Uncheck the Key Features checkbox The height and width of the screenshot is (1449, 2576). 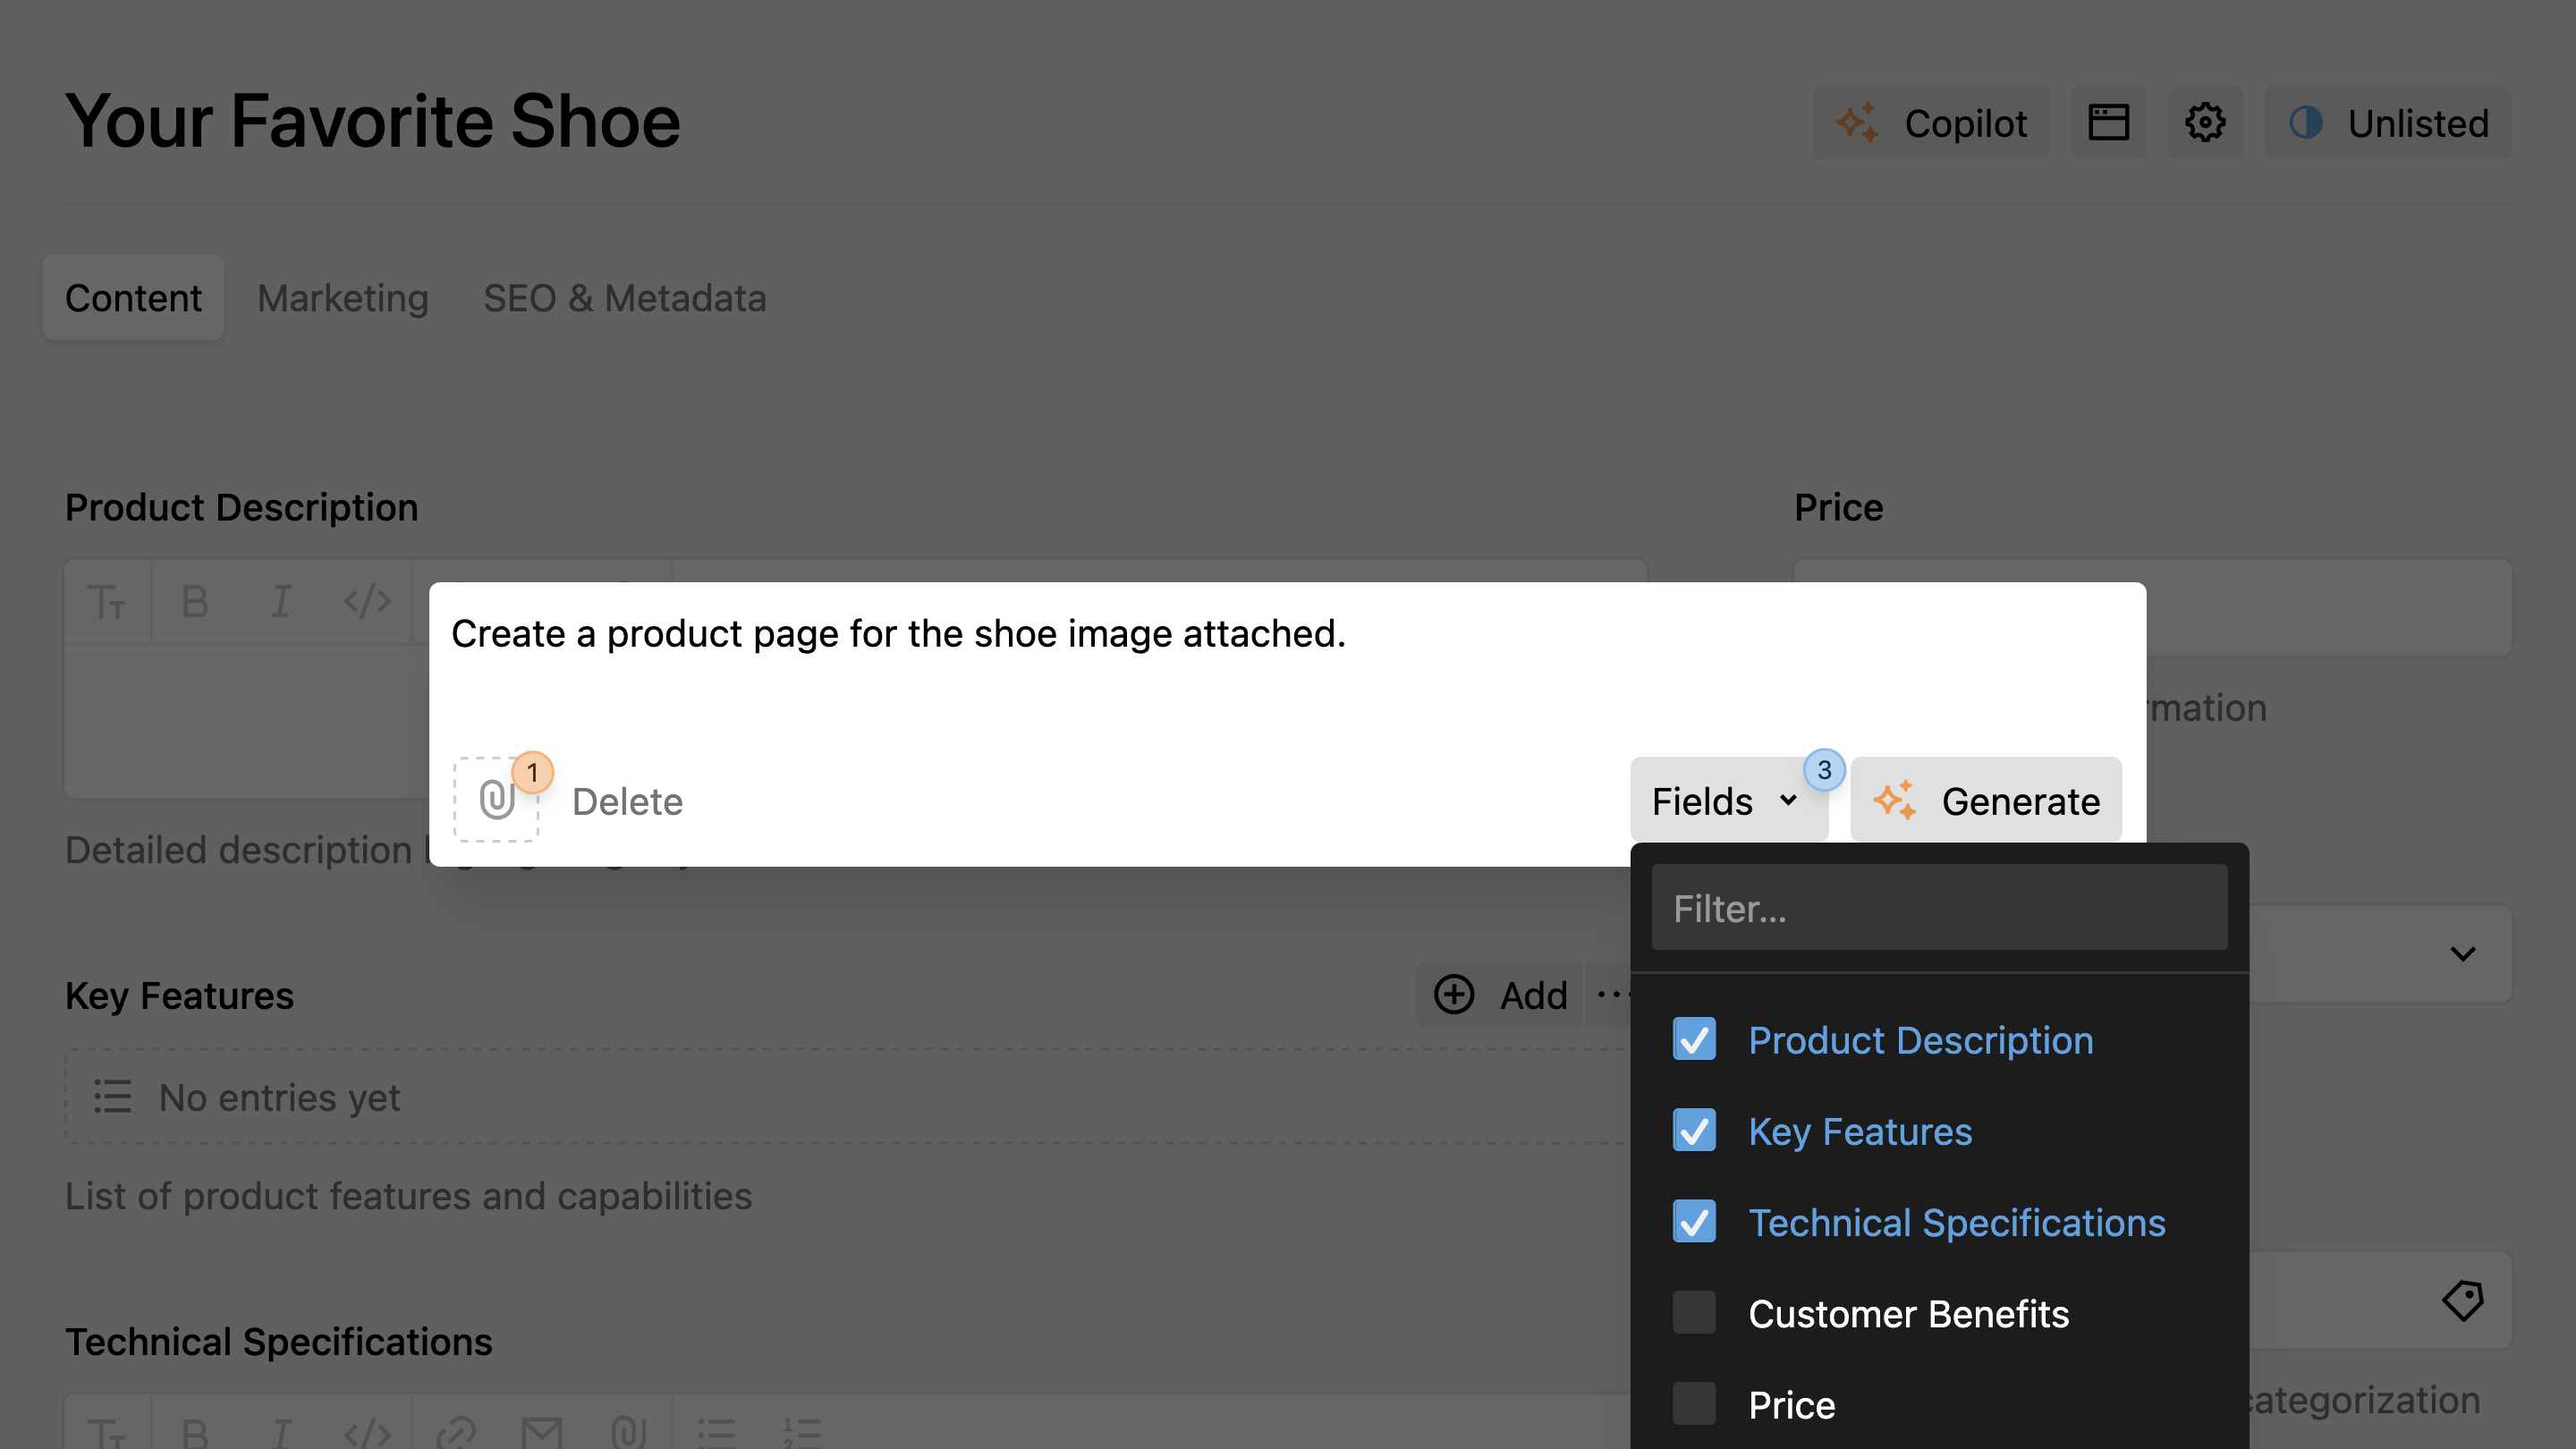(1694, 1131)
